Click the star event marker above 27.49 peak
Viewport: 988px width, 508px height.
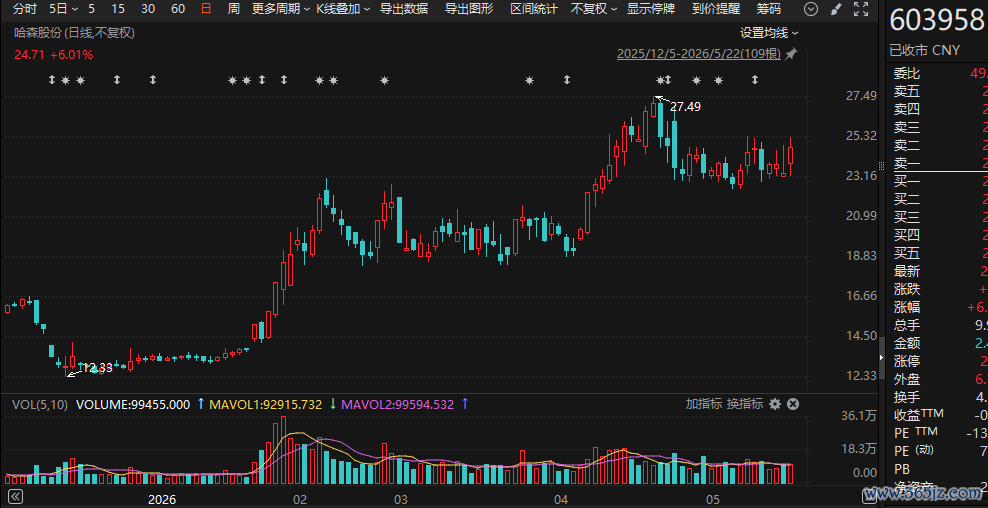[x=660, y=80]
